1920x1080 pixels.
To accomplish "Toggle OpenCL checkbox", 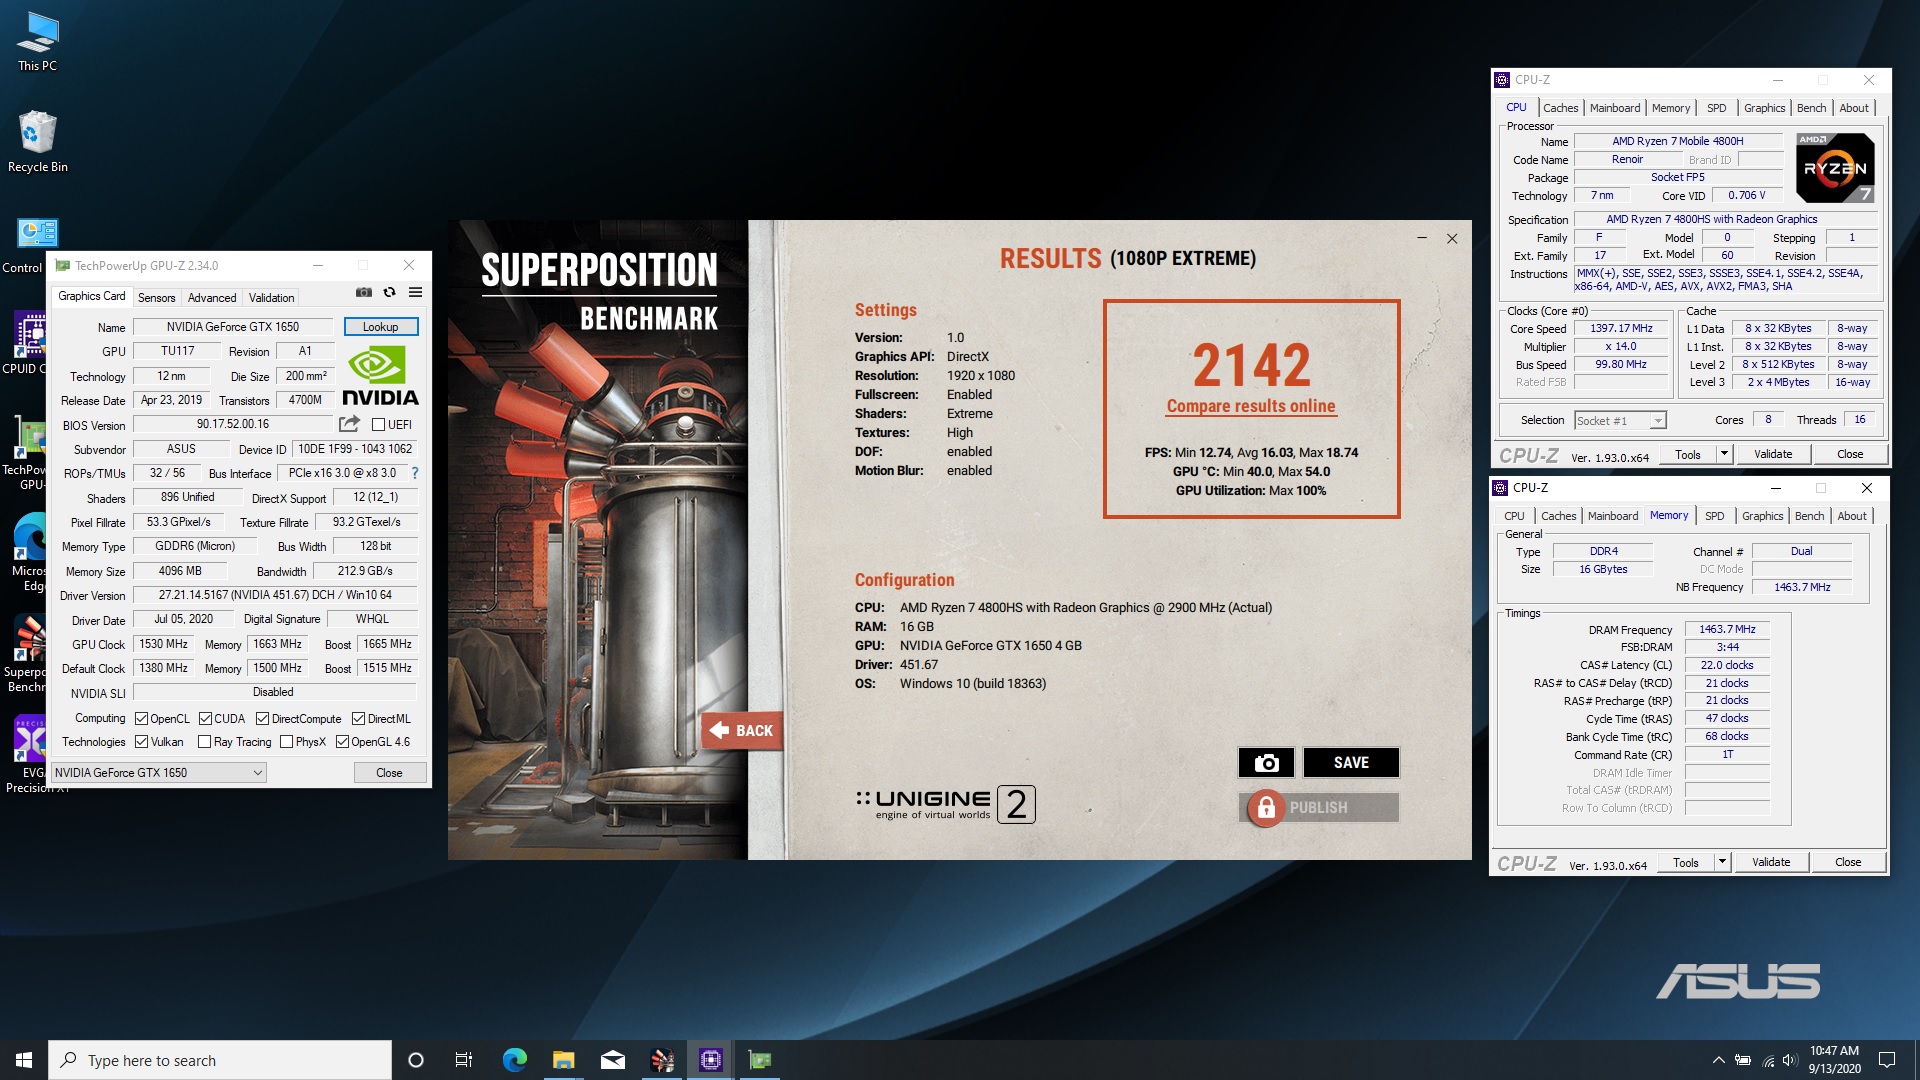I will 142,719.
